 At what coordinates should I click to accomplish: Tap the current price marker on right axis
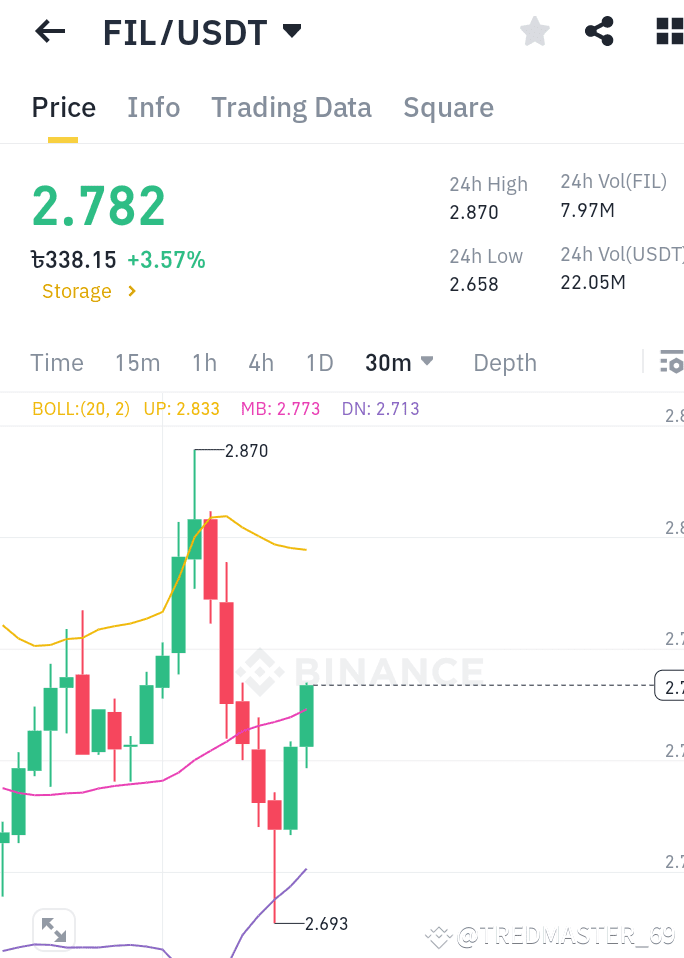[670, 686]
